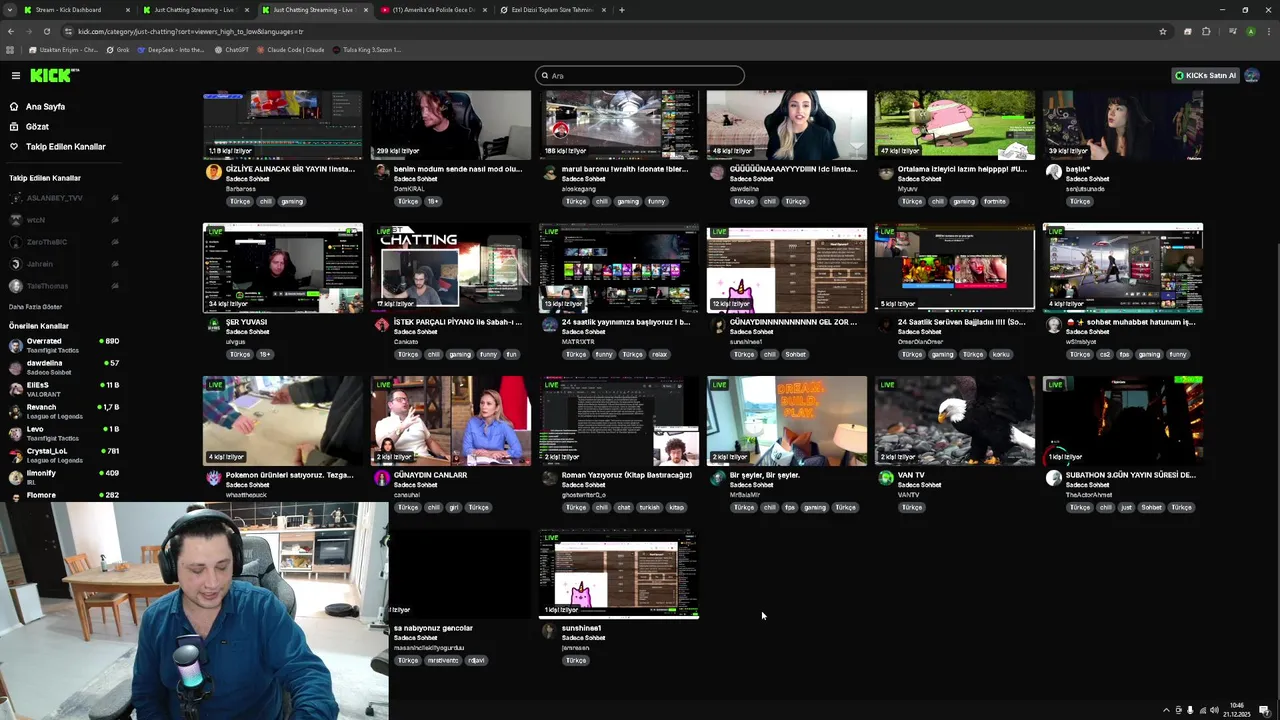
Task: Open followed channel ZeroTheBIC
Action: point(47,242)
